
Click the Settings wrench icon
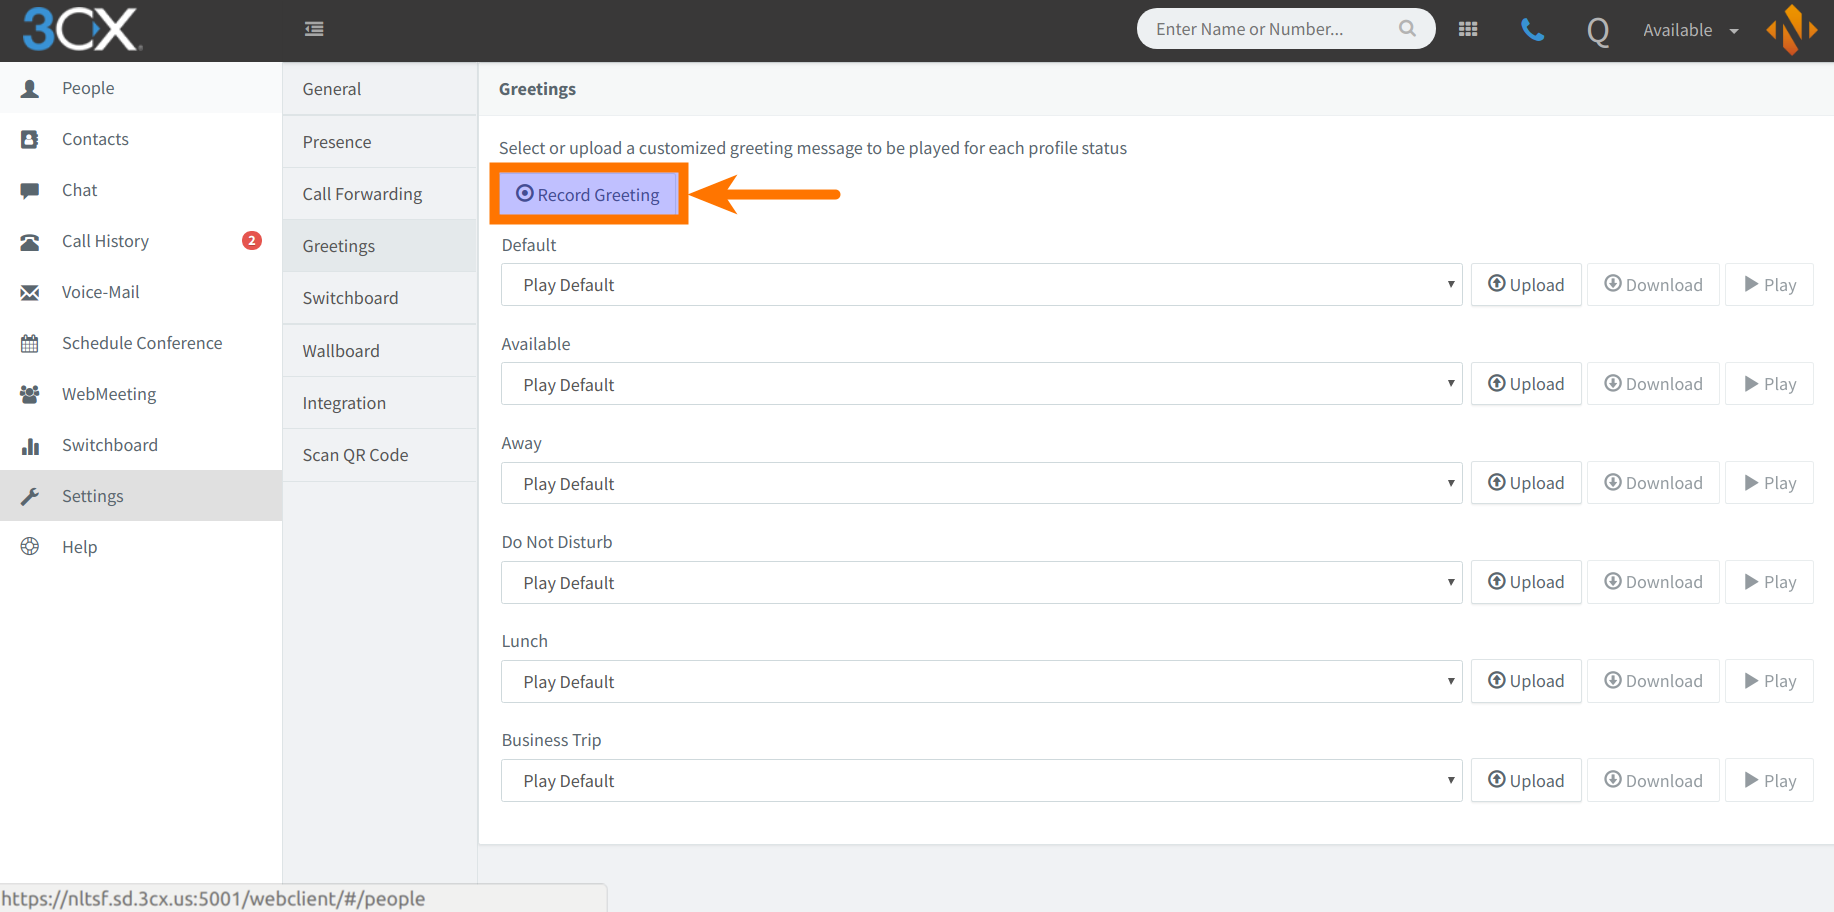pyautogui.click(x=30, y=496)
